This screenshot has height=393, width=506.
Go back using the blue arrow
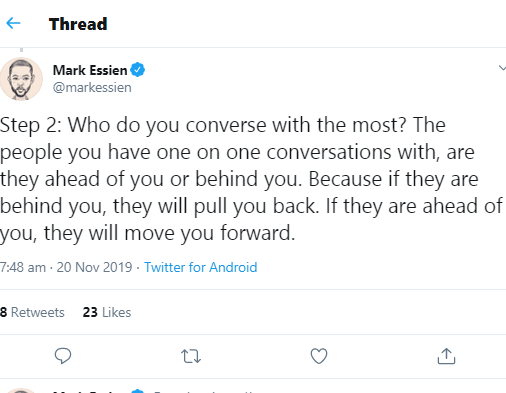(13, 23)
